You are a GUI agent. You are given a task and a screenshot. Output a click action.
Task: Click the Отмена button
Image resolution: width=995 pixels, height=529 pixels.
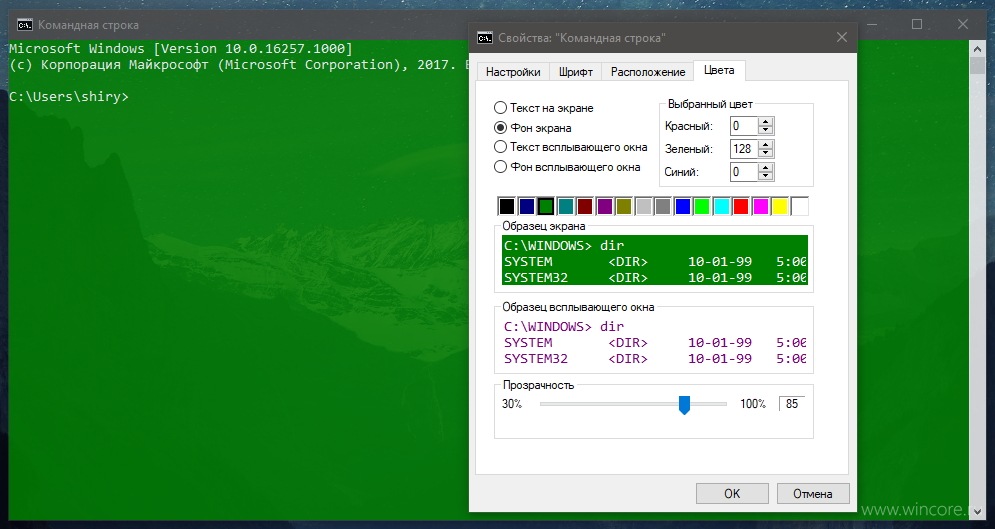(813, 493)
